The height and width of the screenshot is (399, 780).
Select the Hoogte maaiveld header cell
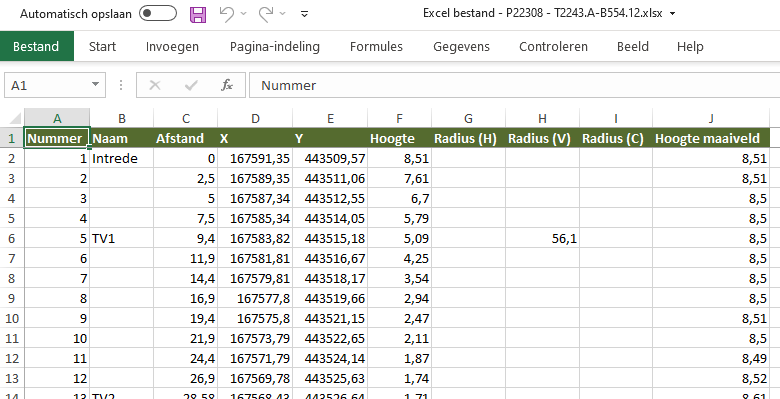coord(711,138)
